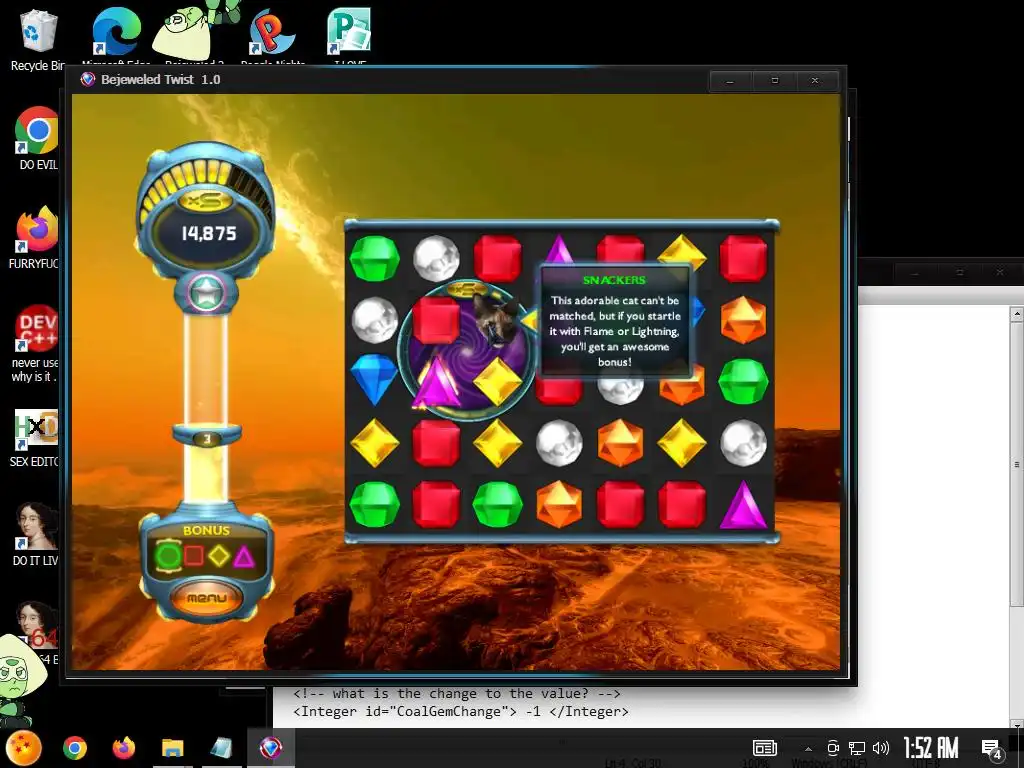Screen dimensions: 1024x768
Task: Click the 14,875 score display
Action: [x=208, y=233]
